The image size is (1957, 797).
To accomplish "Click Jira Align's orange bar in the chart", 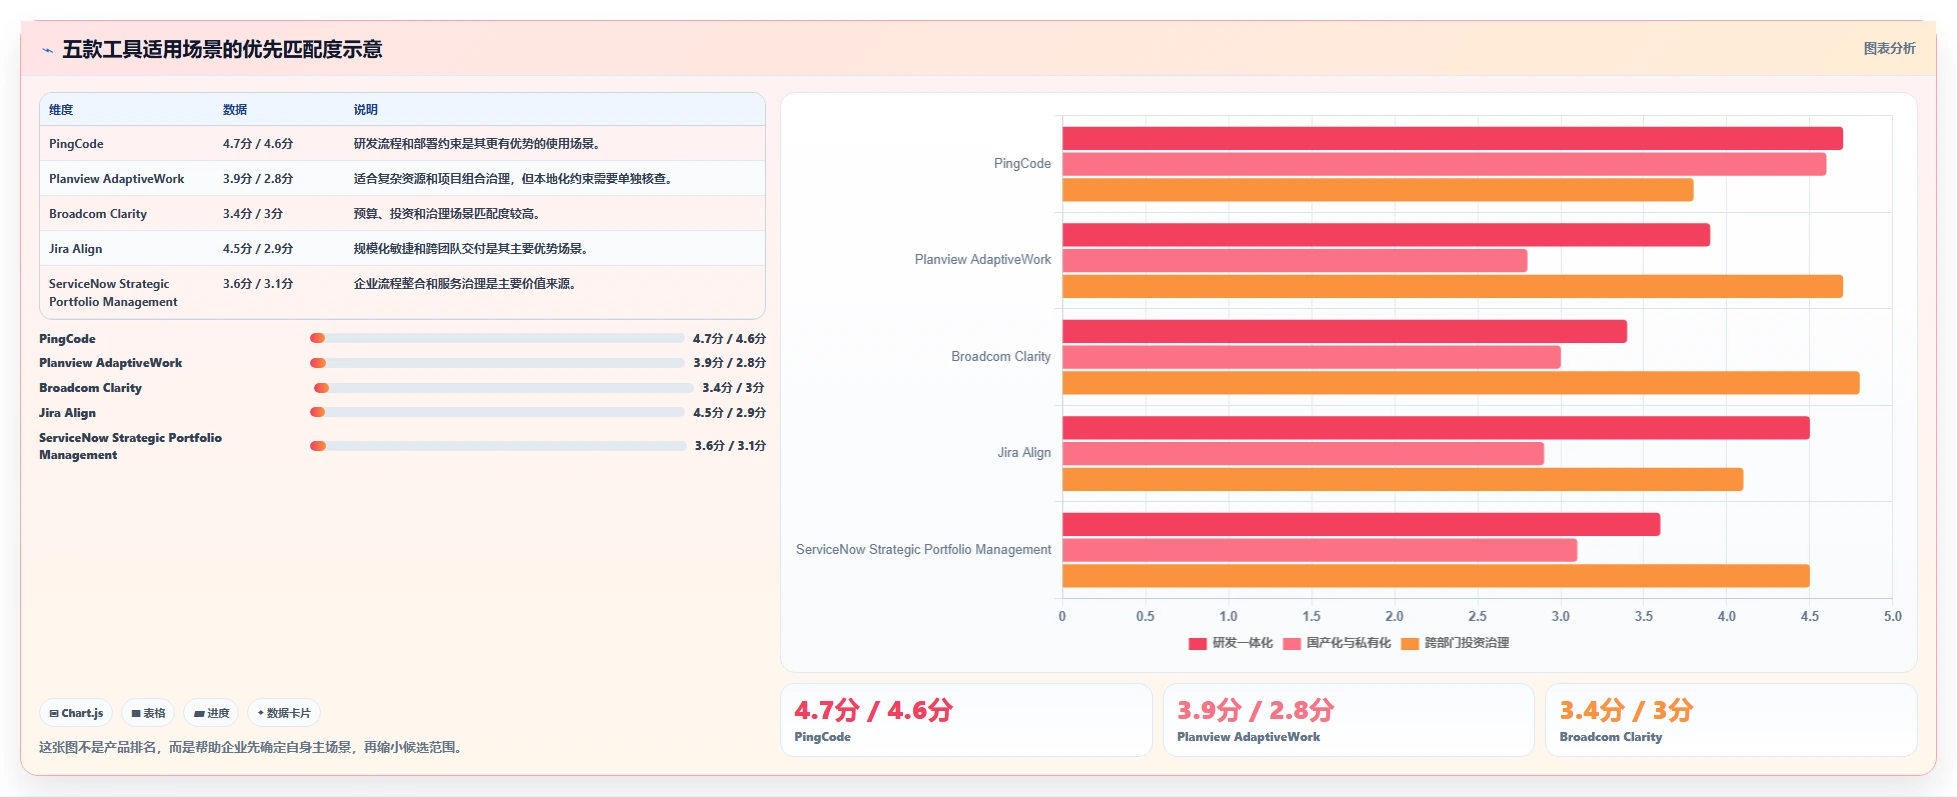I will coord(1402,479).
